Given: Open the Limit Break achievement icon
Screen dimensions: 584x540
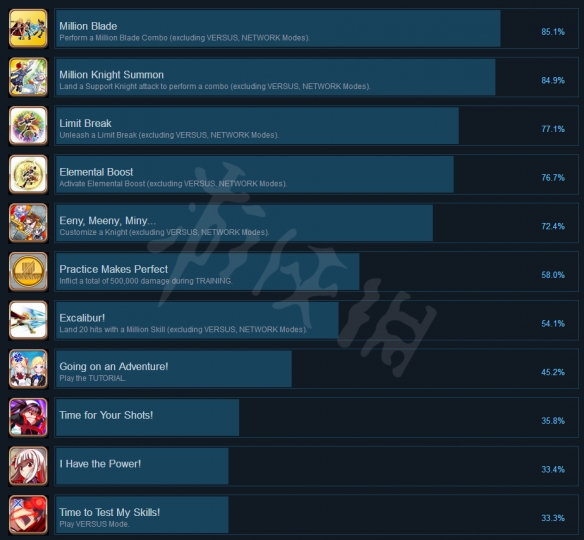Looking at the screenshot, I should tap(28, 126).
